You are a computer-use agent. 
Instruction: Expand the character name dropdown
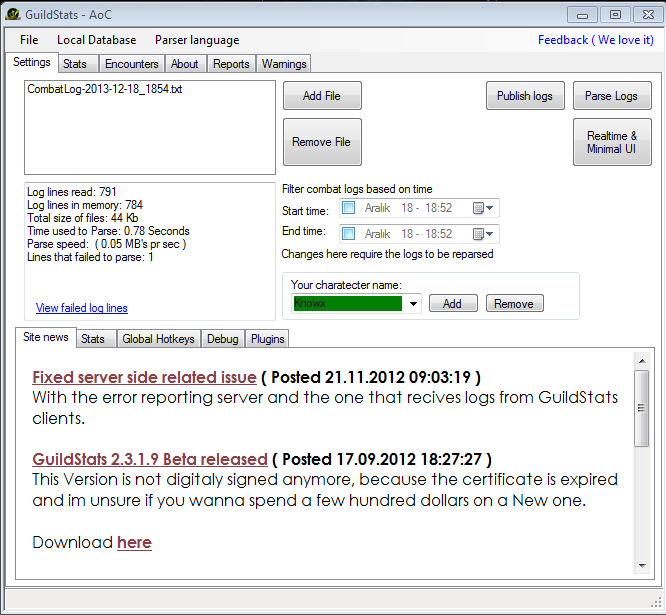pos(414,304)
